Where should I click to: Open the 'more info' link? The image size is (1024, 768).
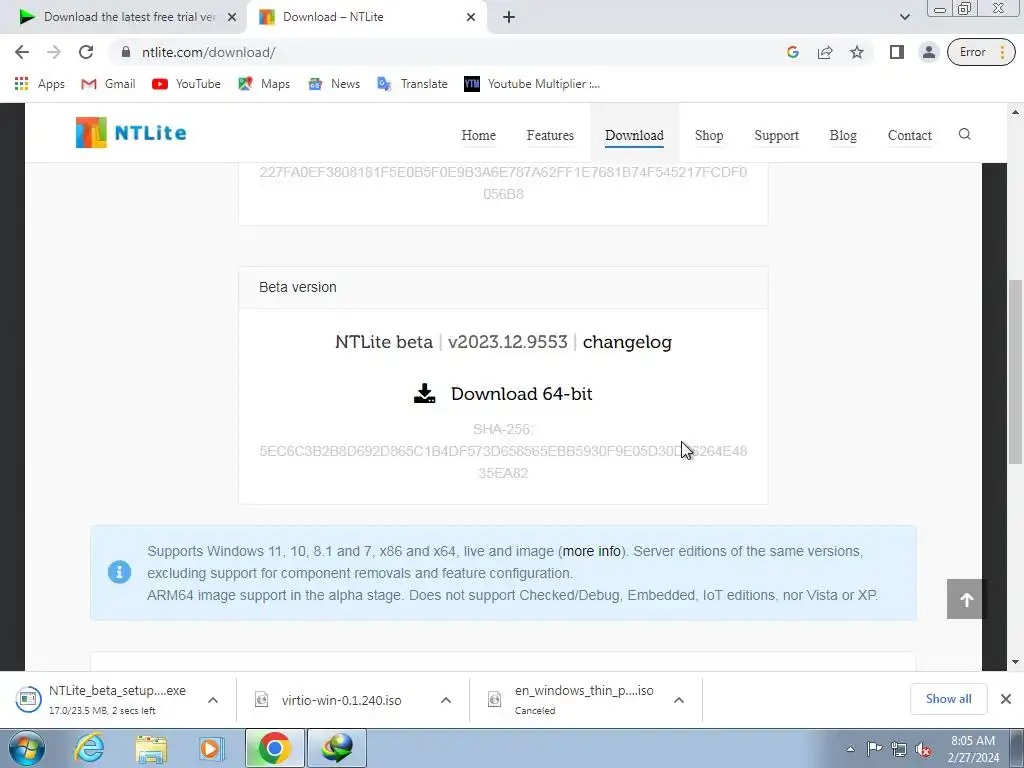[592, 551]
